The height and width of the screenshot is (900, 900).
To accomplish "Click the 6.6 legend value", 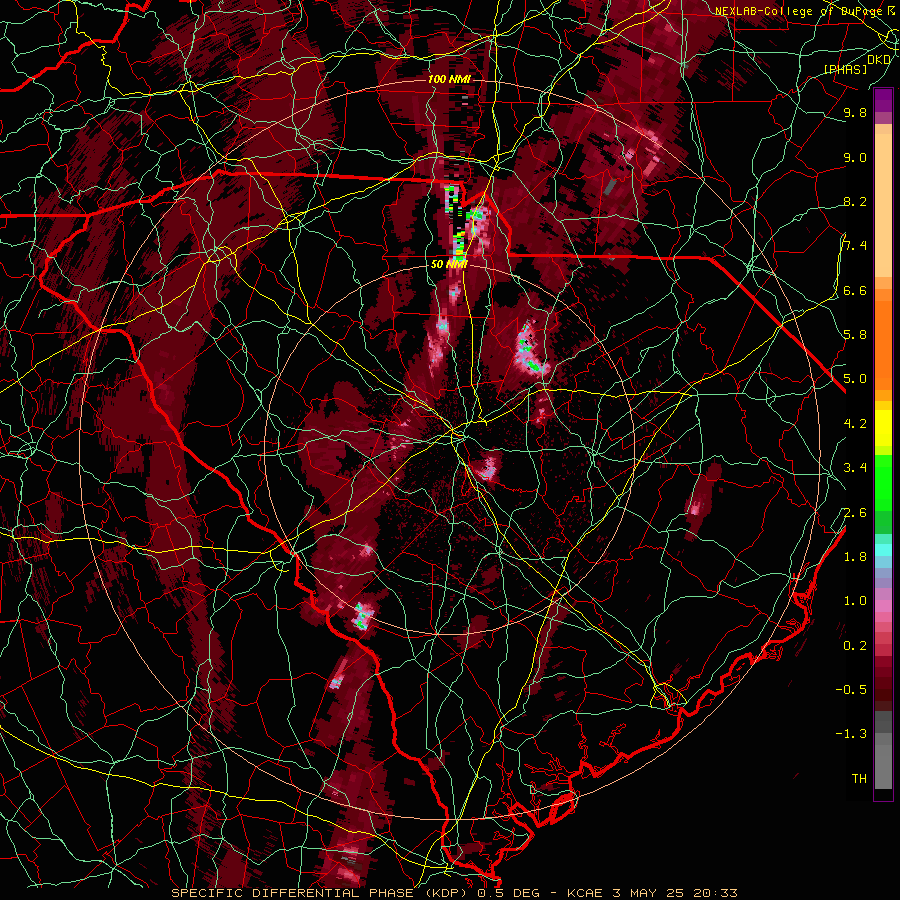I will click(855, 290).
